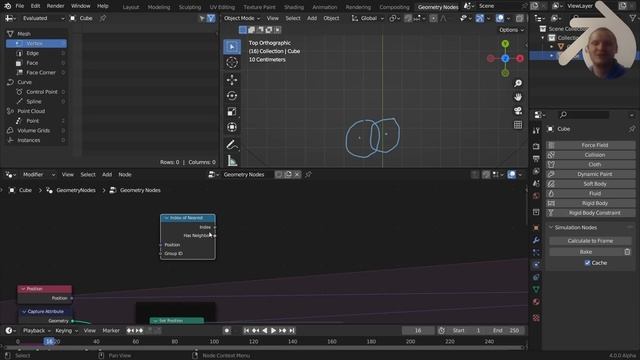
Task: Click the Cloth physics button
Action: (591, 164)
